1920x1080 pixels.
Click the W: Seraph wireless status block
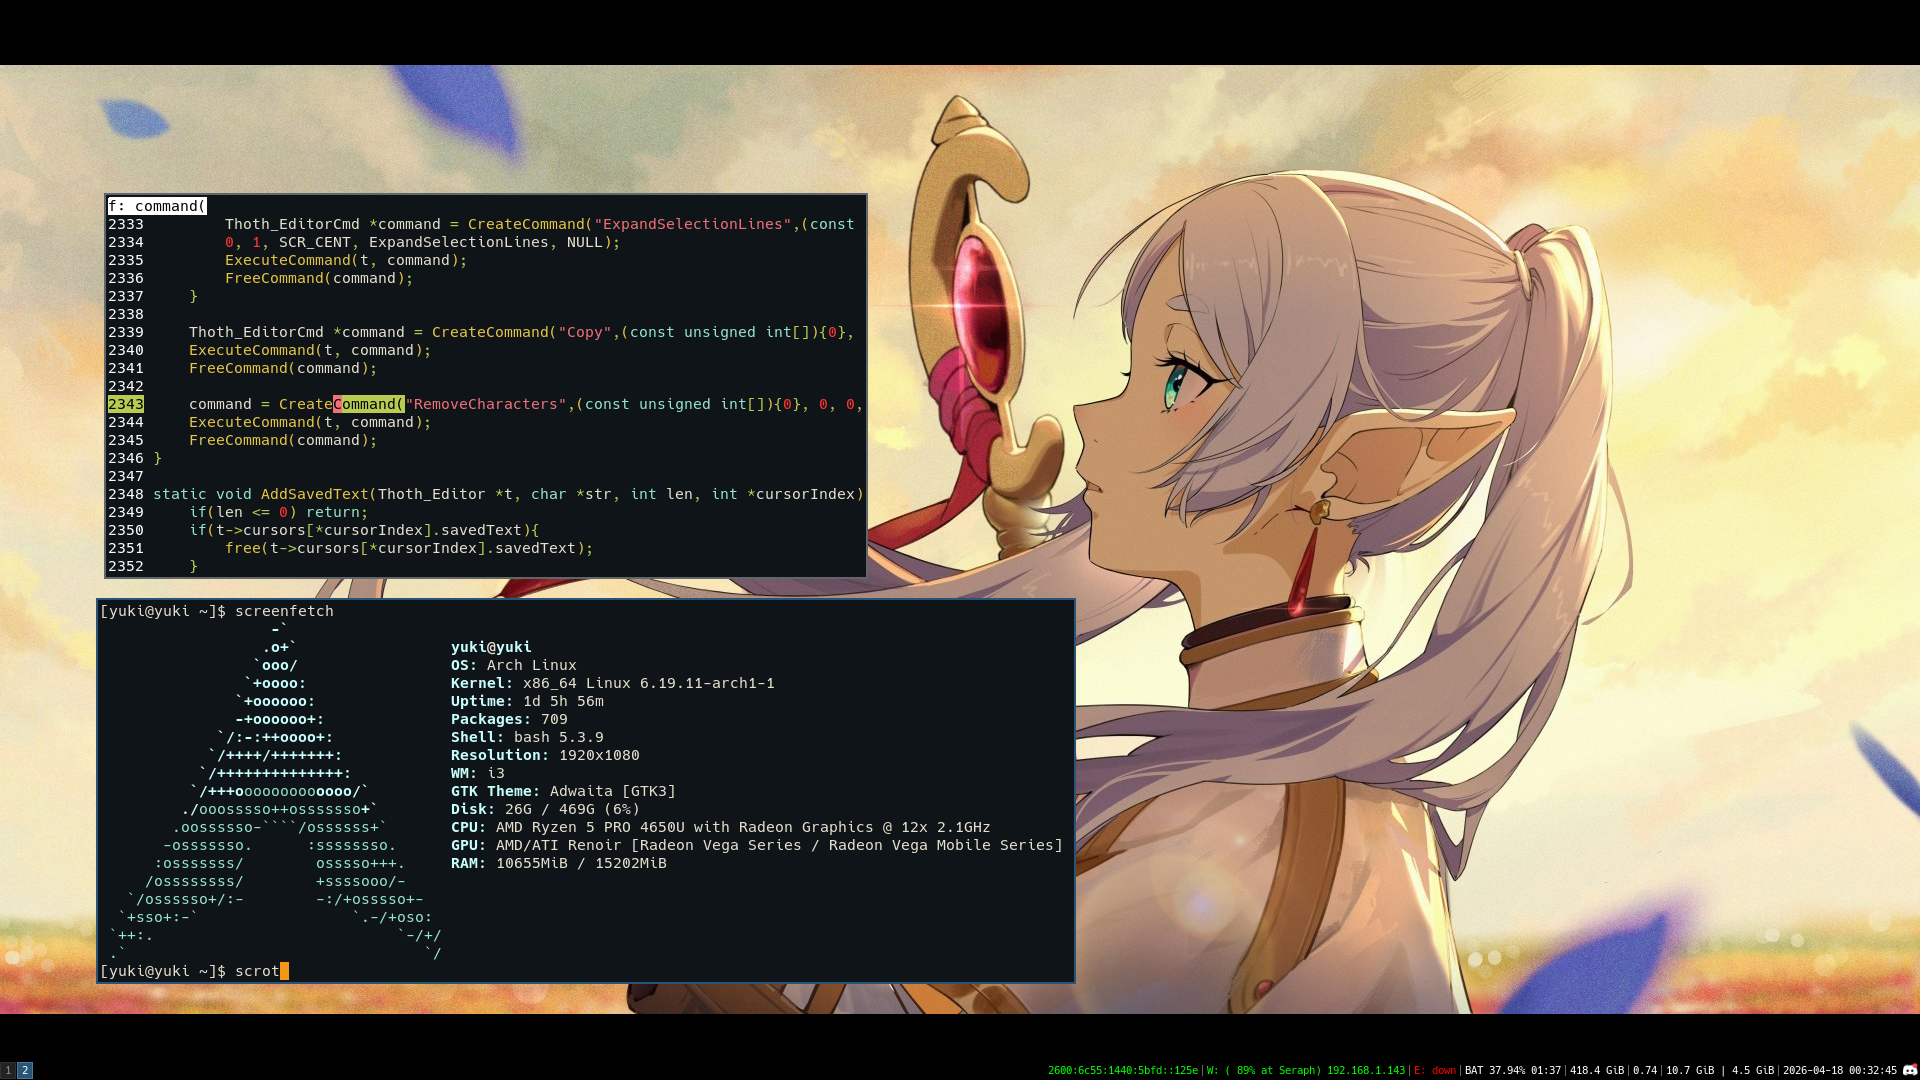click(1305, 1070)
